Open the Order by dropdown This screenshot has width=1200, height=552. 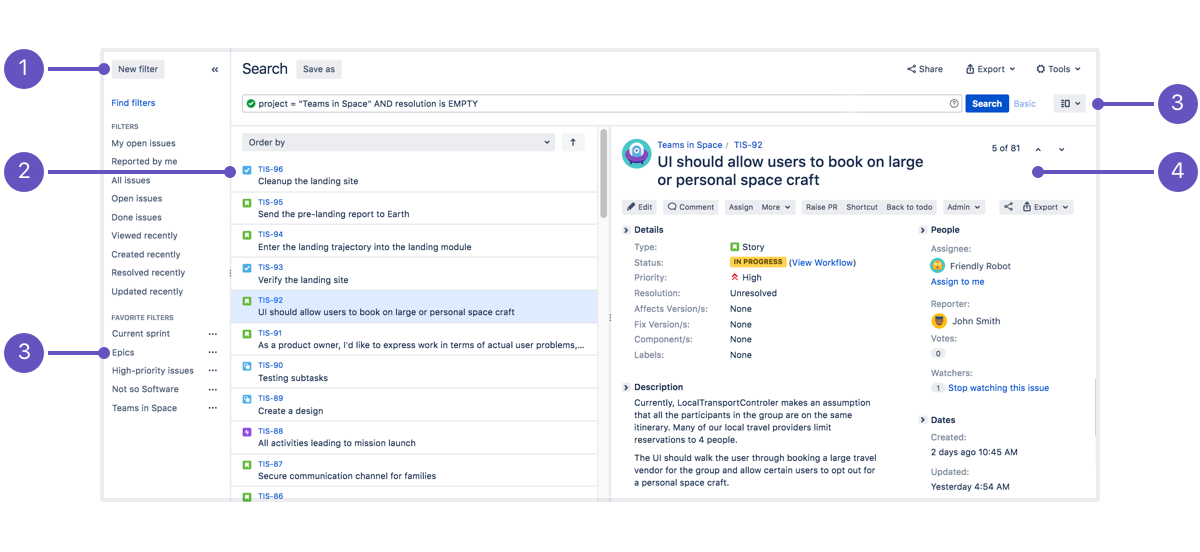(398, 142)
